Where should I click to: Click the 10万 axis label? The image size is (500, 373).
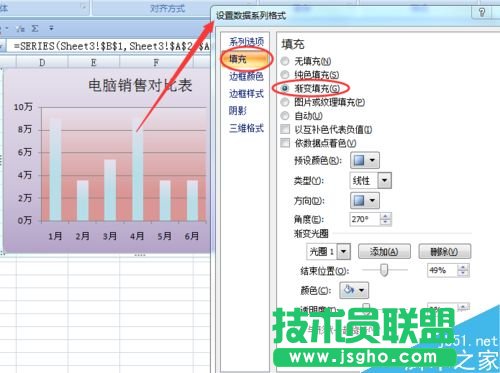(x=23, y=107)
